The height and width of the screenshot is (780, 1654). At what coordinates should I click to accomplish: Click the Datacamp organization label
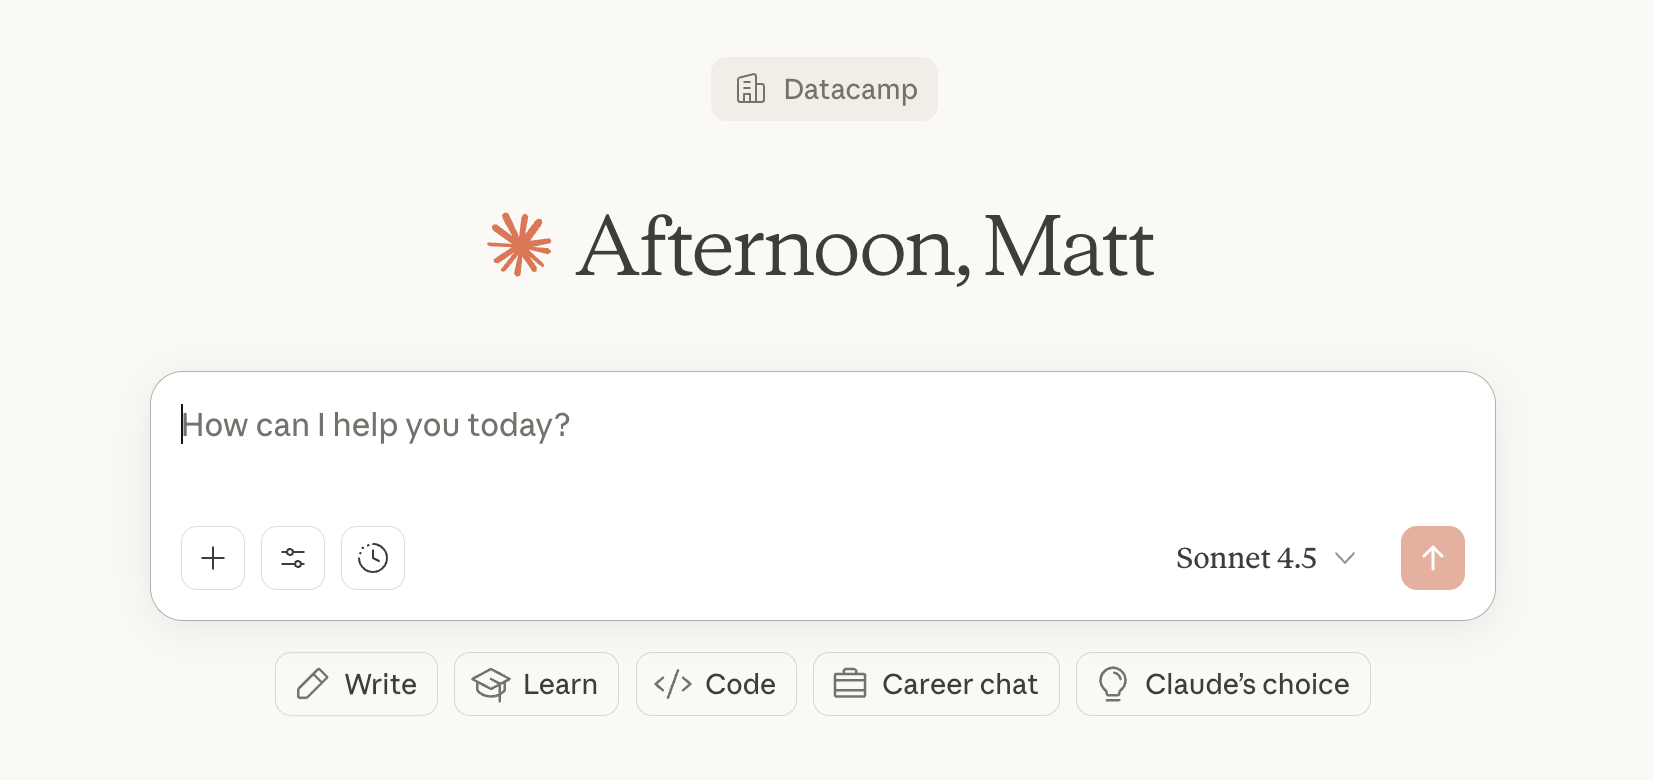click(x=850, y=89)
